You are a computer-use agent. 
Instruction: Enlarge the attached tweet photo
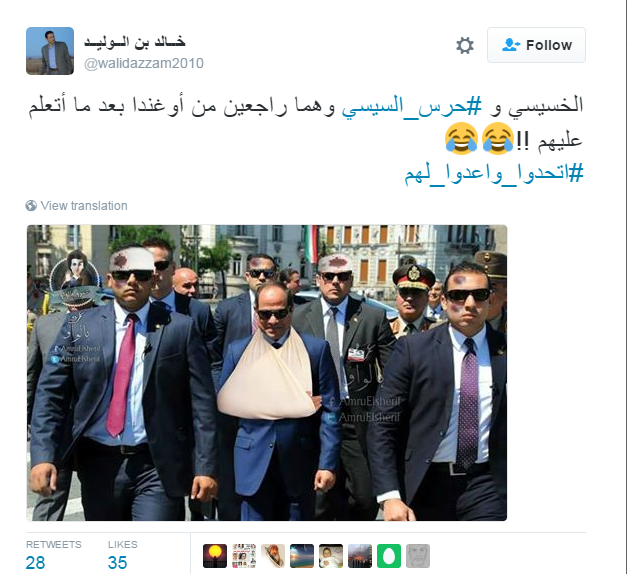267,373
